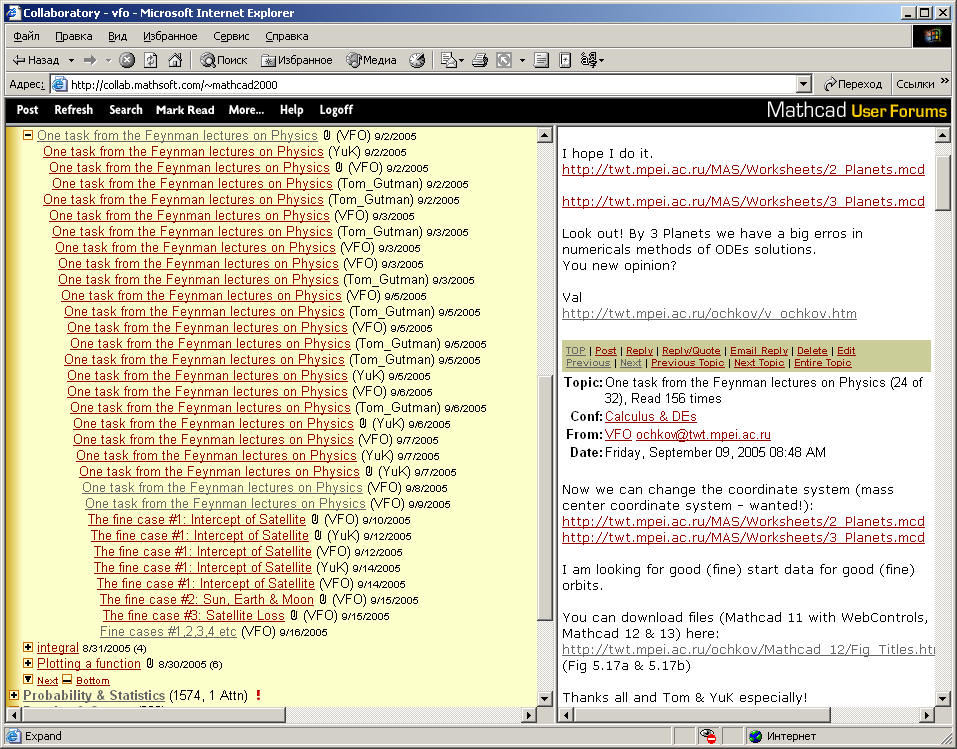Click attachment paperclip on Plotting a function
Viewport: 957px width, 749px height.
[150, 663]
